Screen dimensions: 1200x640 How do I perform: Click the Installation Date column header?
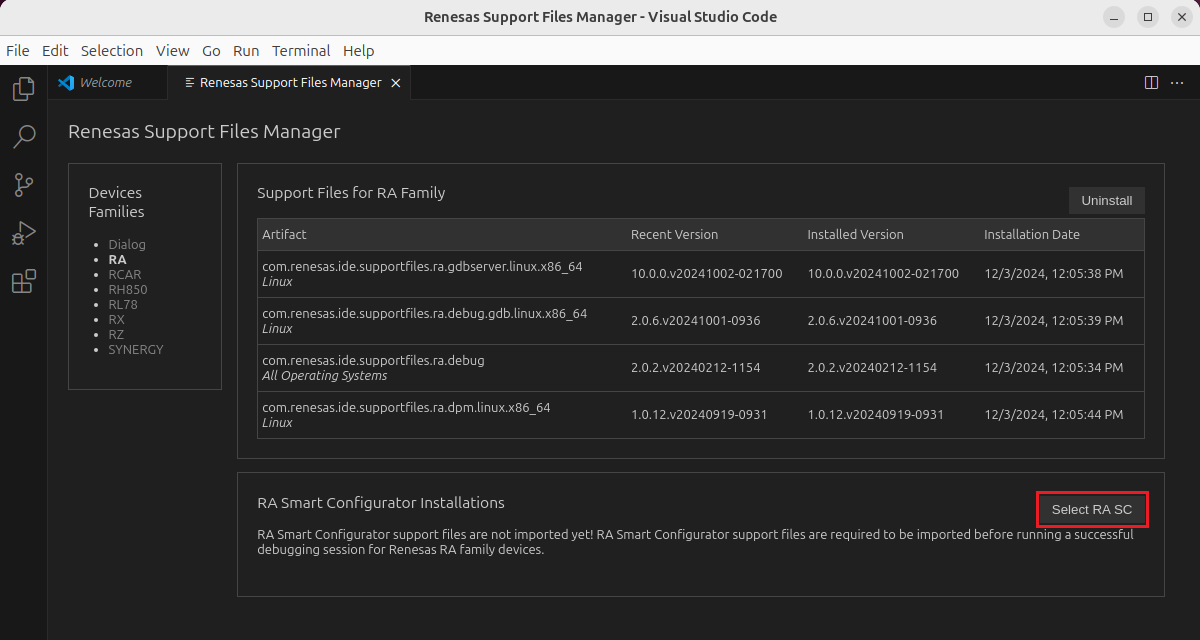[1032, 234]
